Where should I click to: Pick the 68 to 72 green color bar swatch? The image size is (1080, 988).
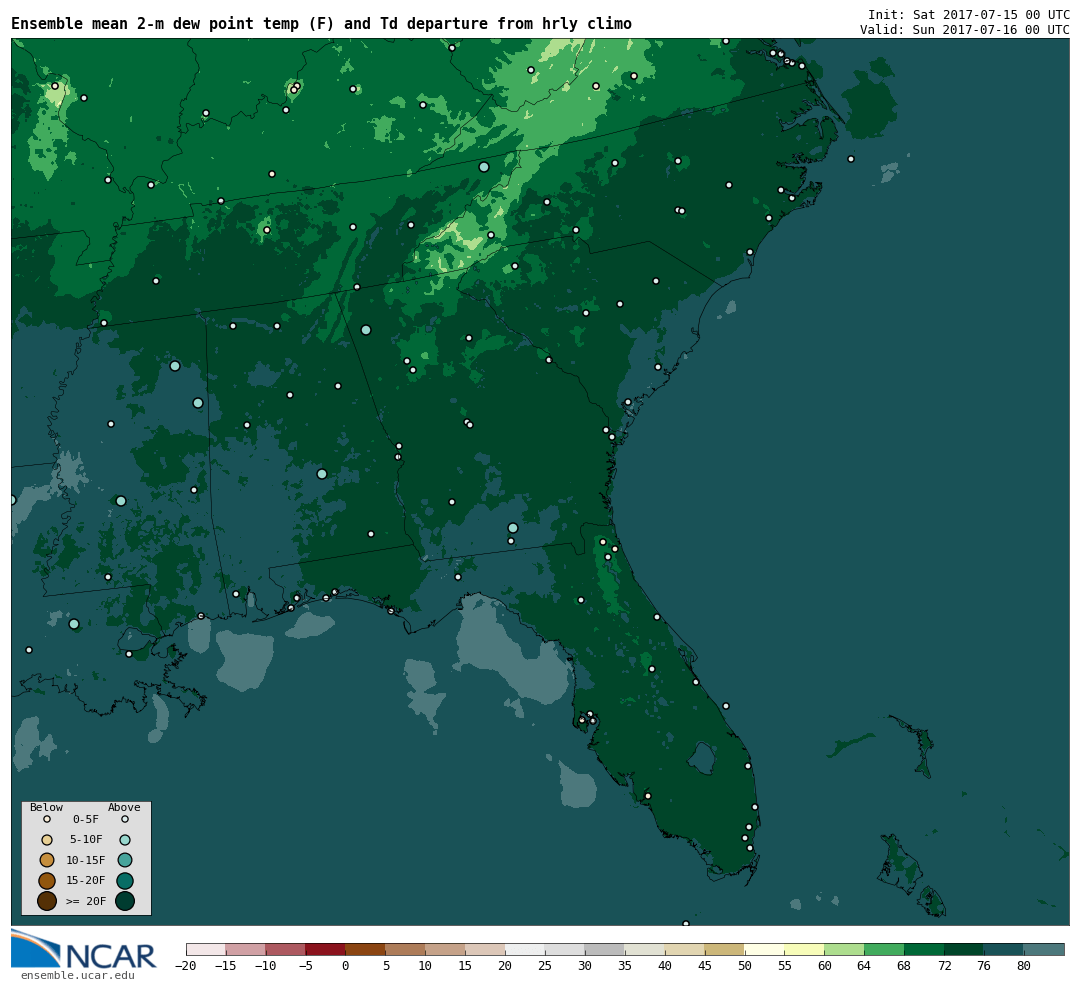[x=925, y=949]
